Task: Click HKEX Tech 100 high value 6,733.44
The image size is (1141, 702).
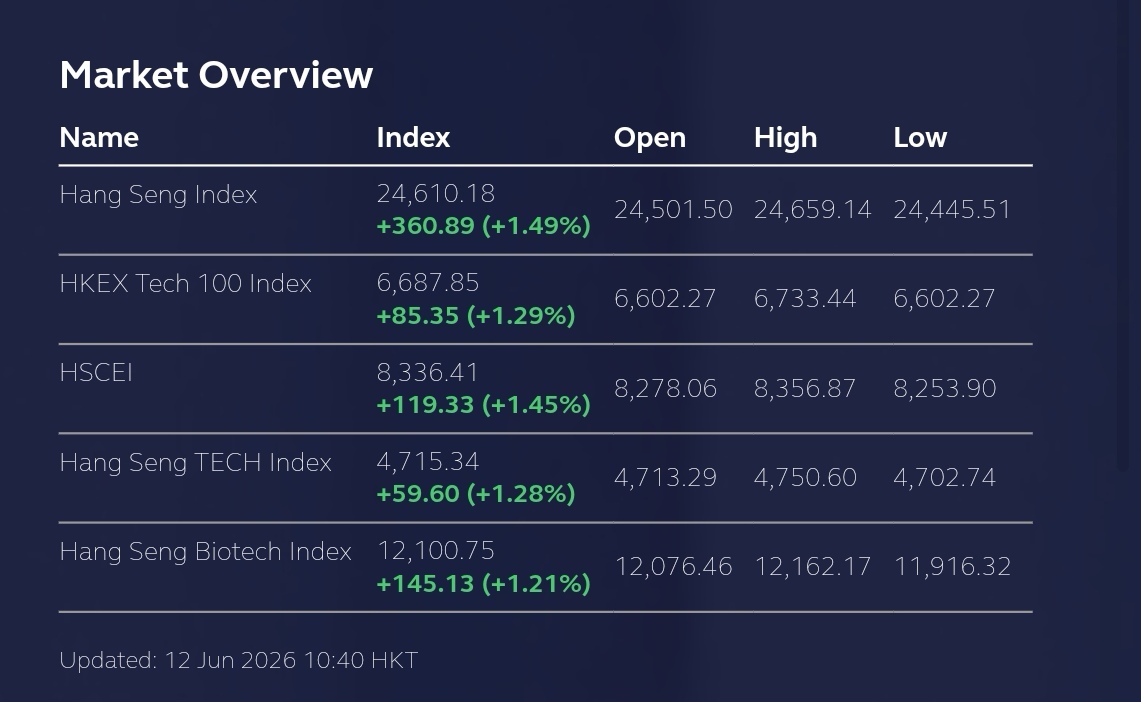Action: [x=805, y=299]
